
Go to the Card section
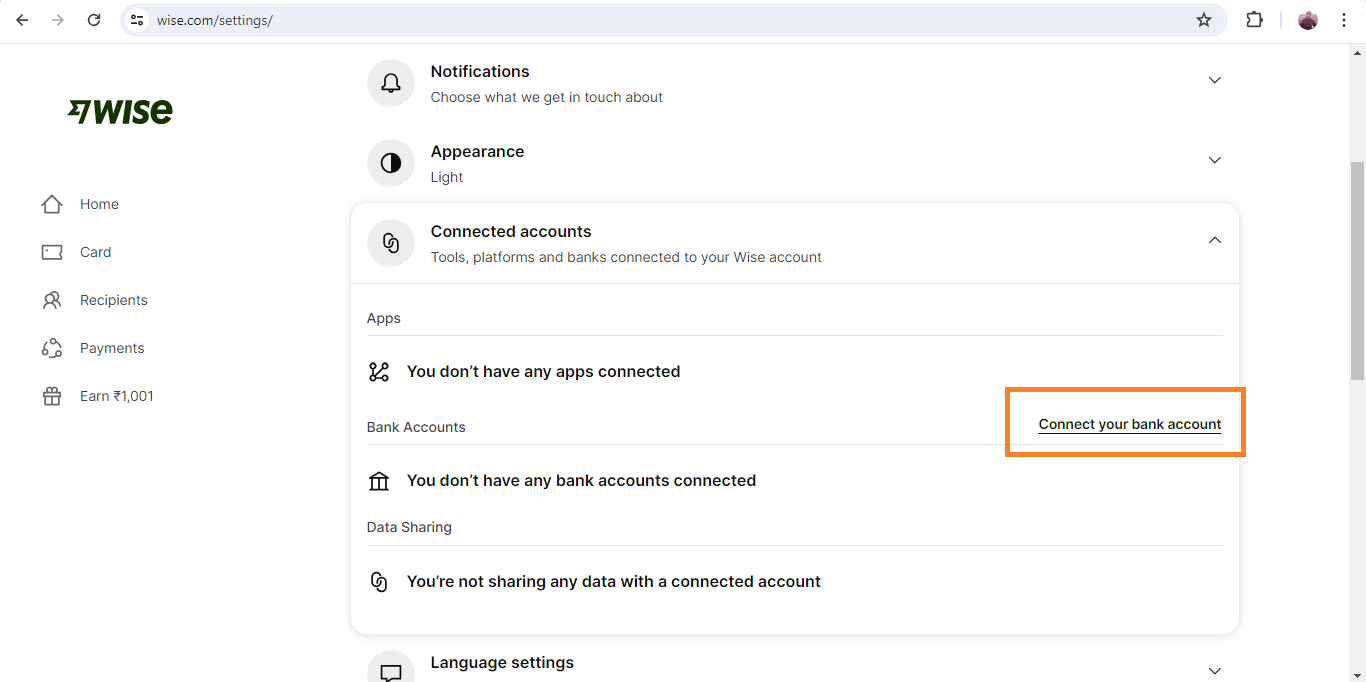pos(94,252)
